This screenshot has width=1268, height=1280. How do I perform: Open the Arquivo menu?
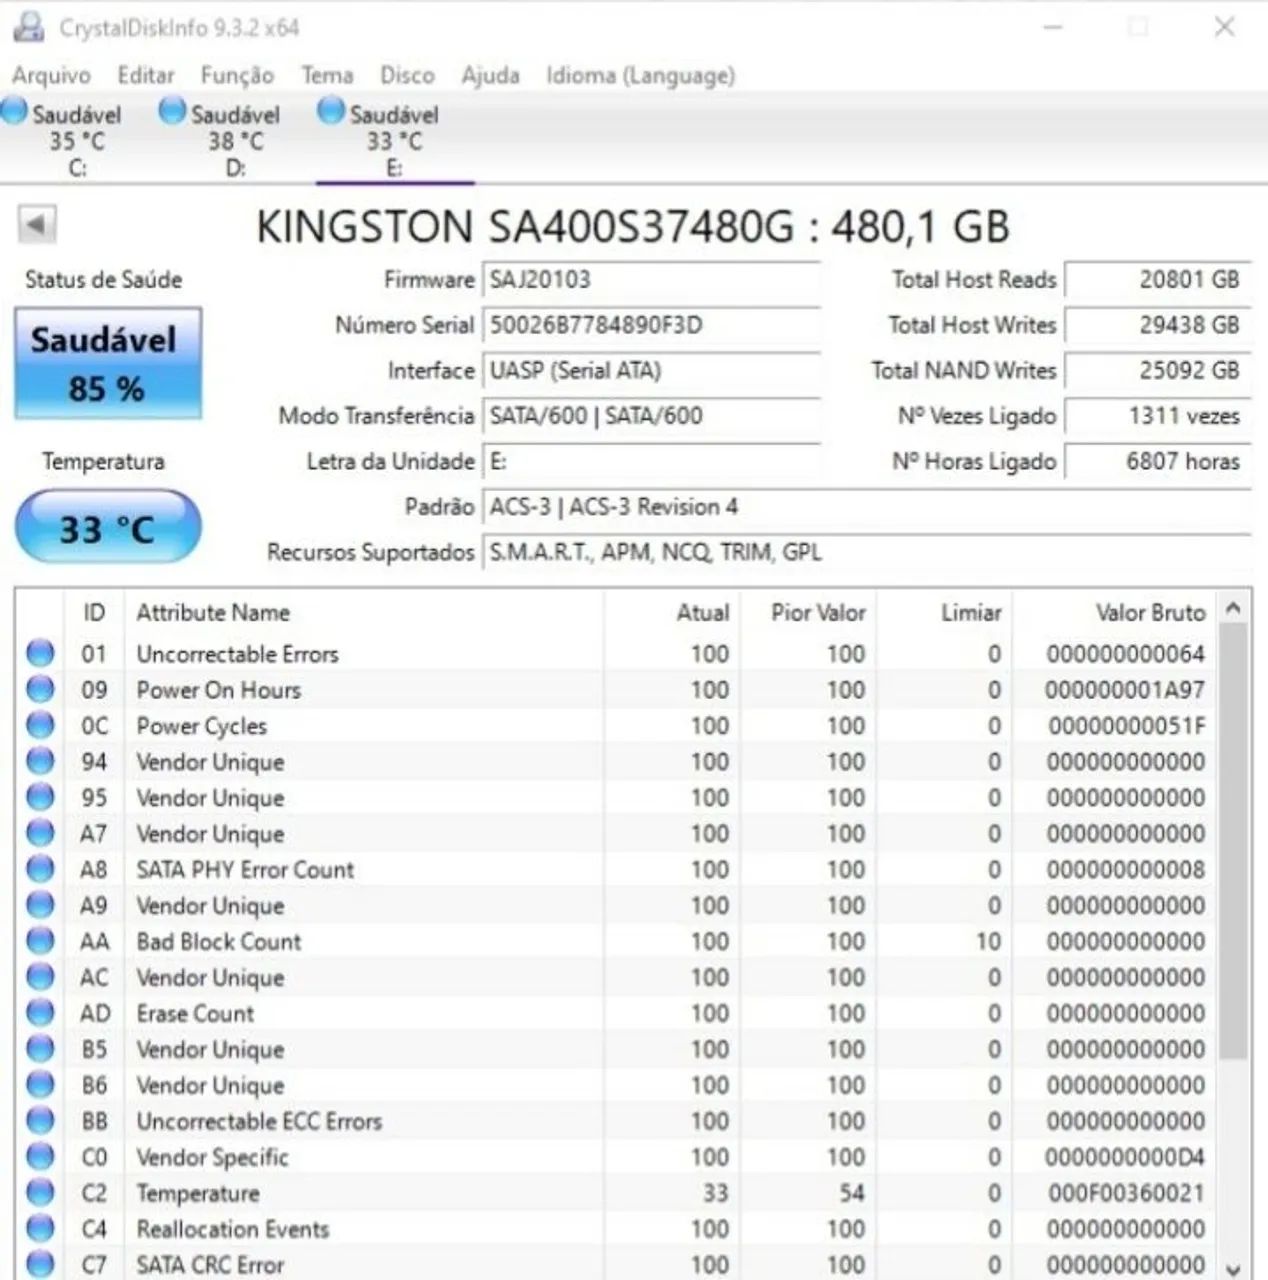click(51, 75)
